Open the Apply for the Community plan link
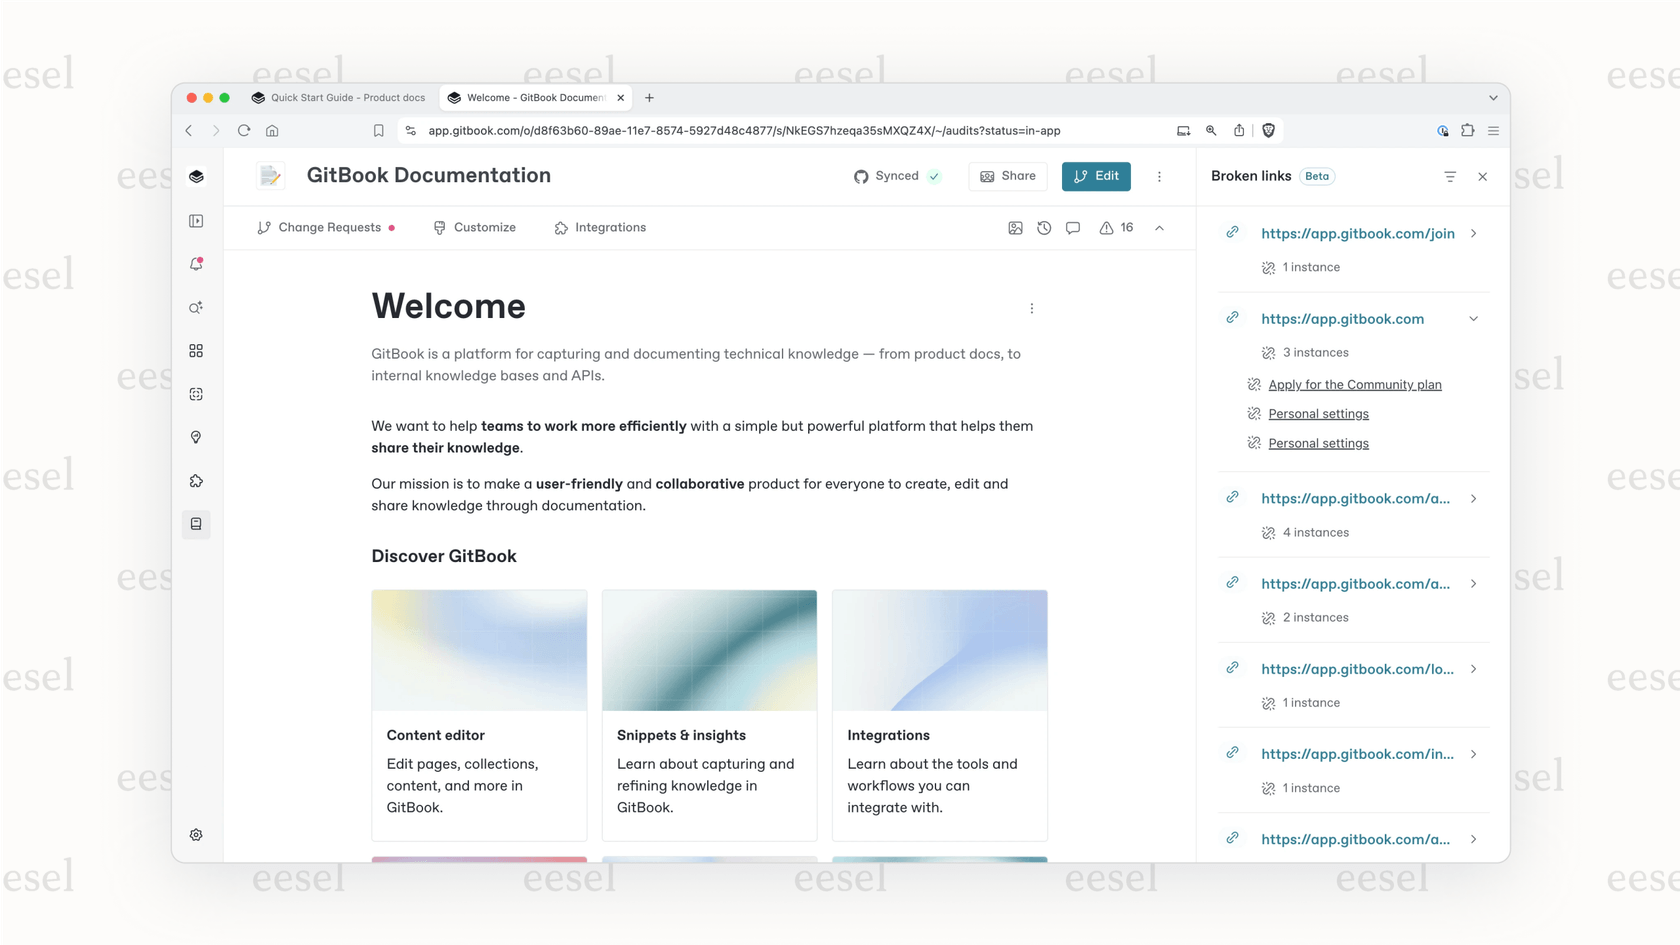 point(1355,384)
